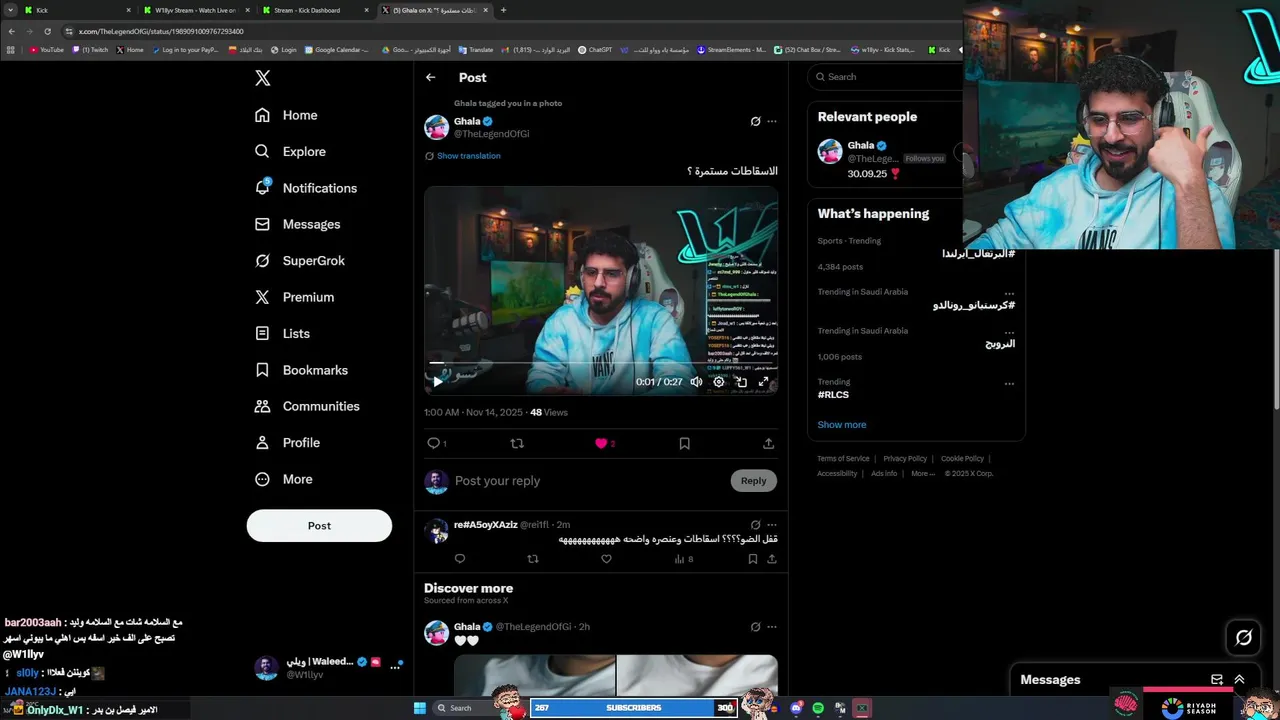Expand the Messages drawer
Viewport: 1280px width, 720px height.
coord(1239,680)
